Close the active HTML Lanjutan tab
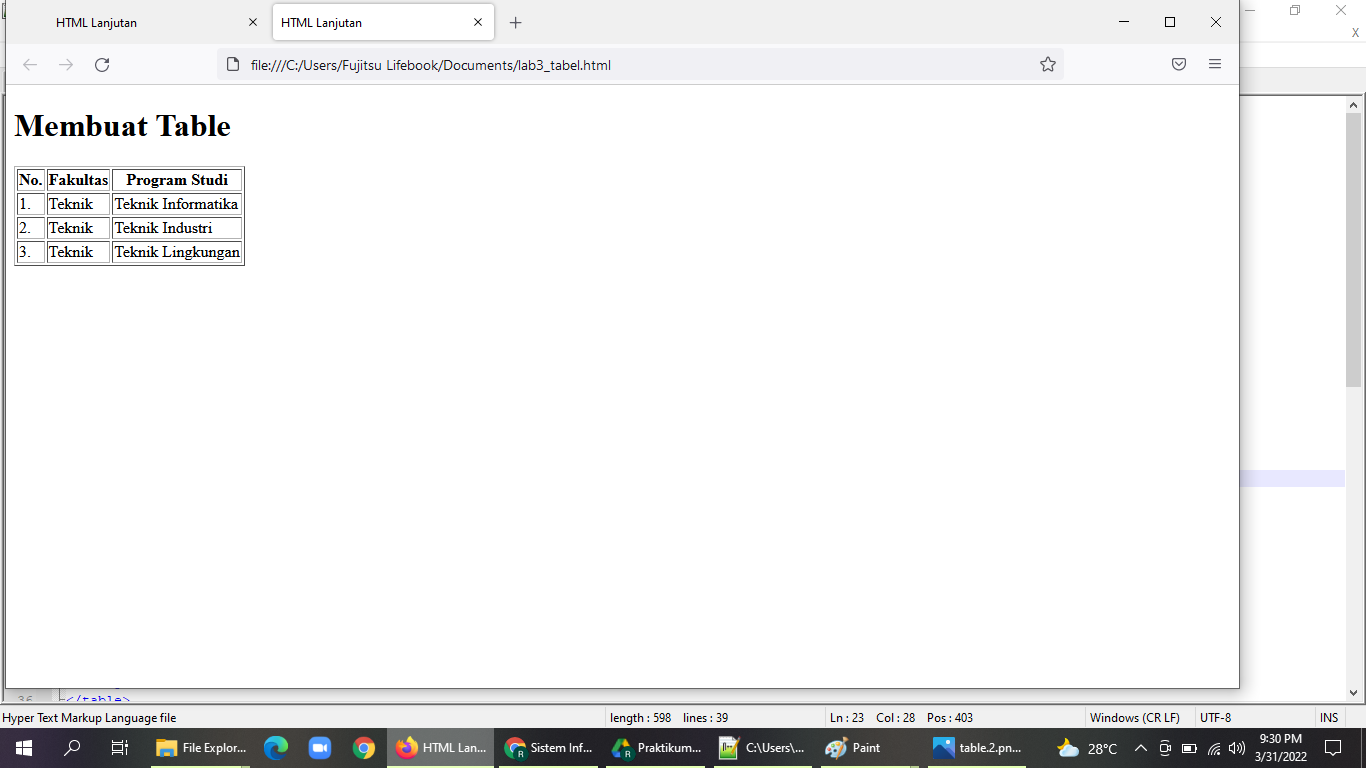1366x768 pixels. click(x=478, y=22)
